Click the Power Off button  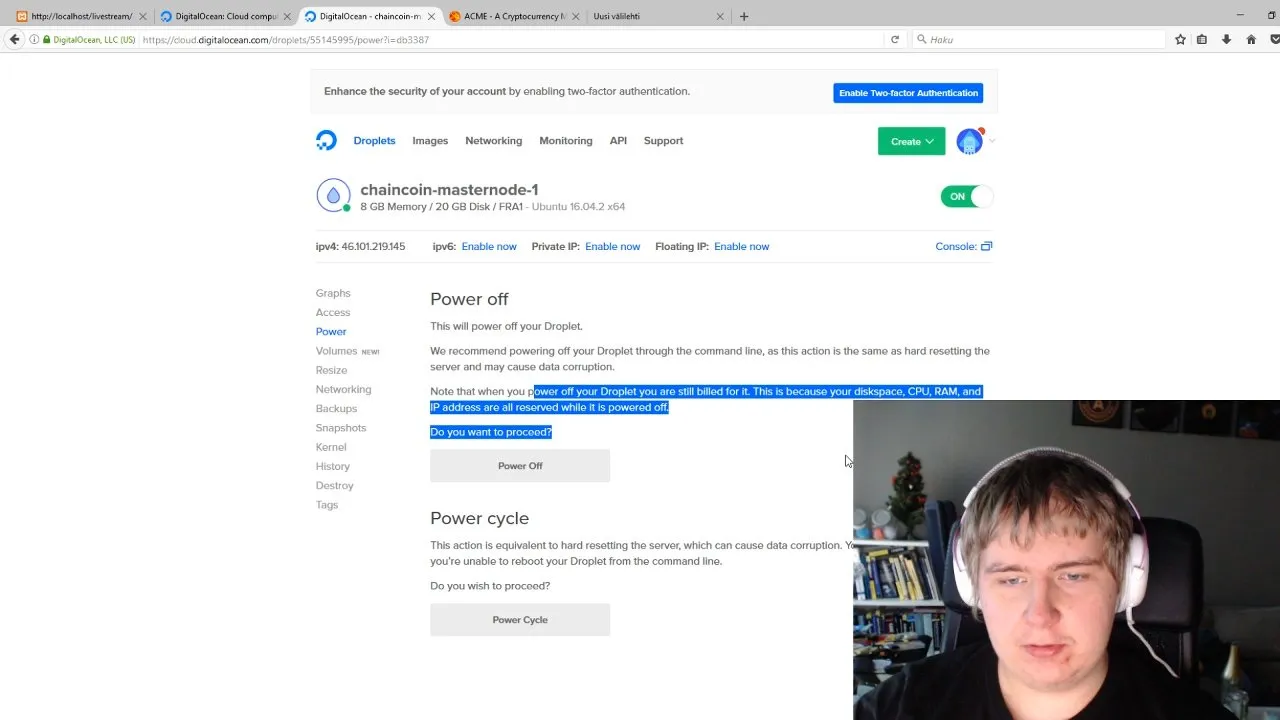coord(520,466)
